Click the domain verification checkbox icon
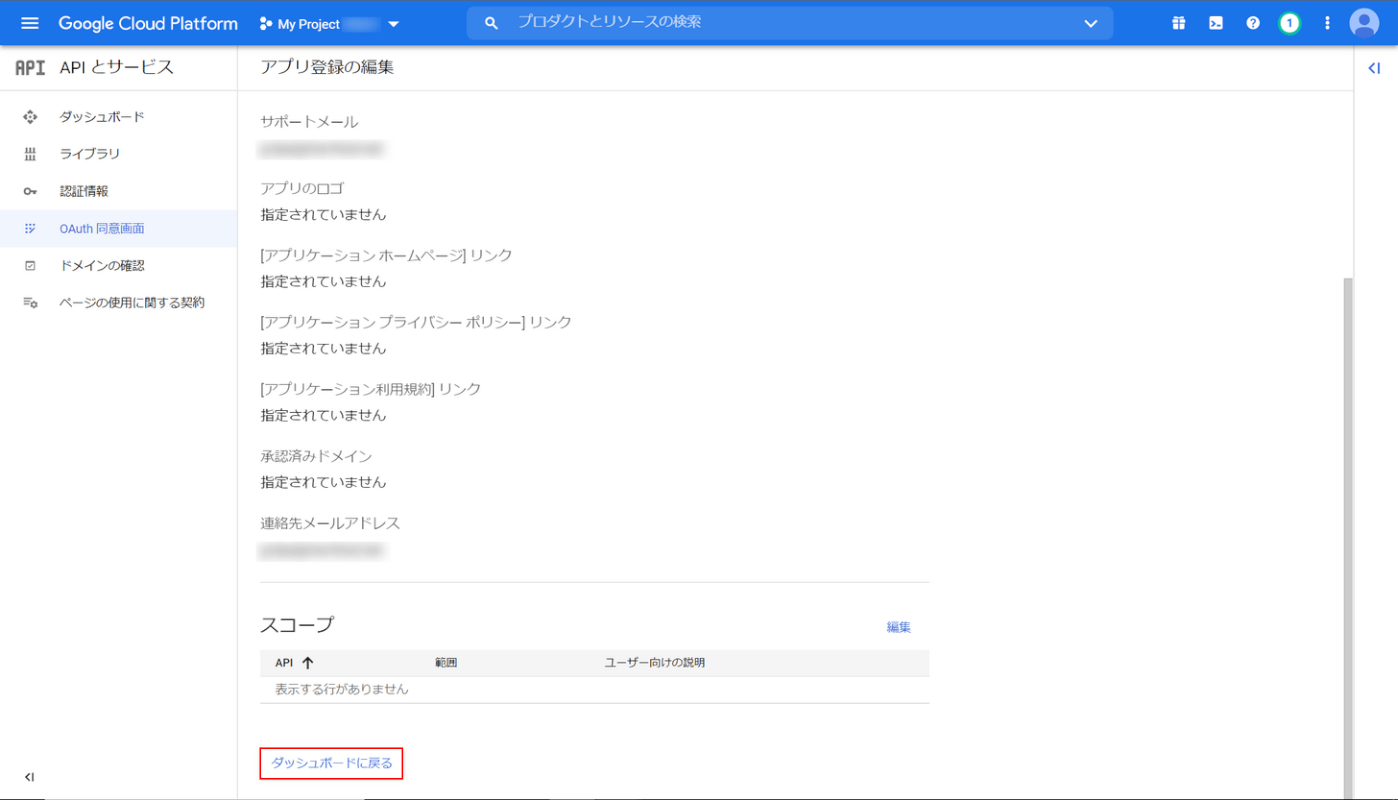This screenshot has height=800, width=1398. pyautogui.click(x=30, y=265)
